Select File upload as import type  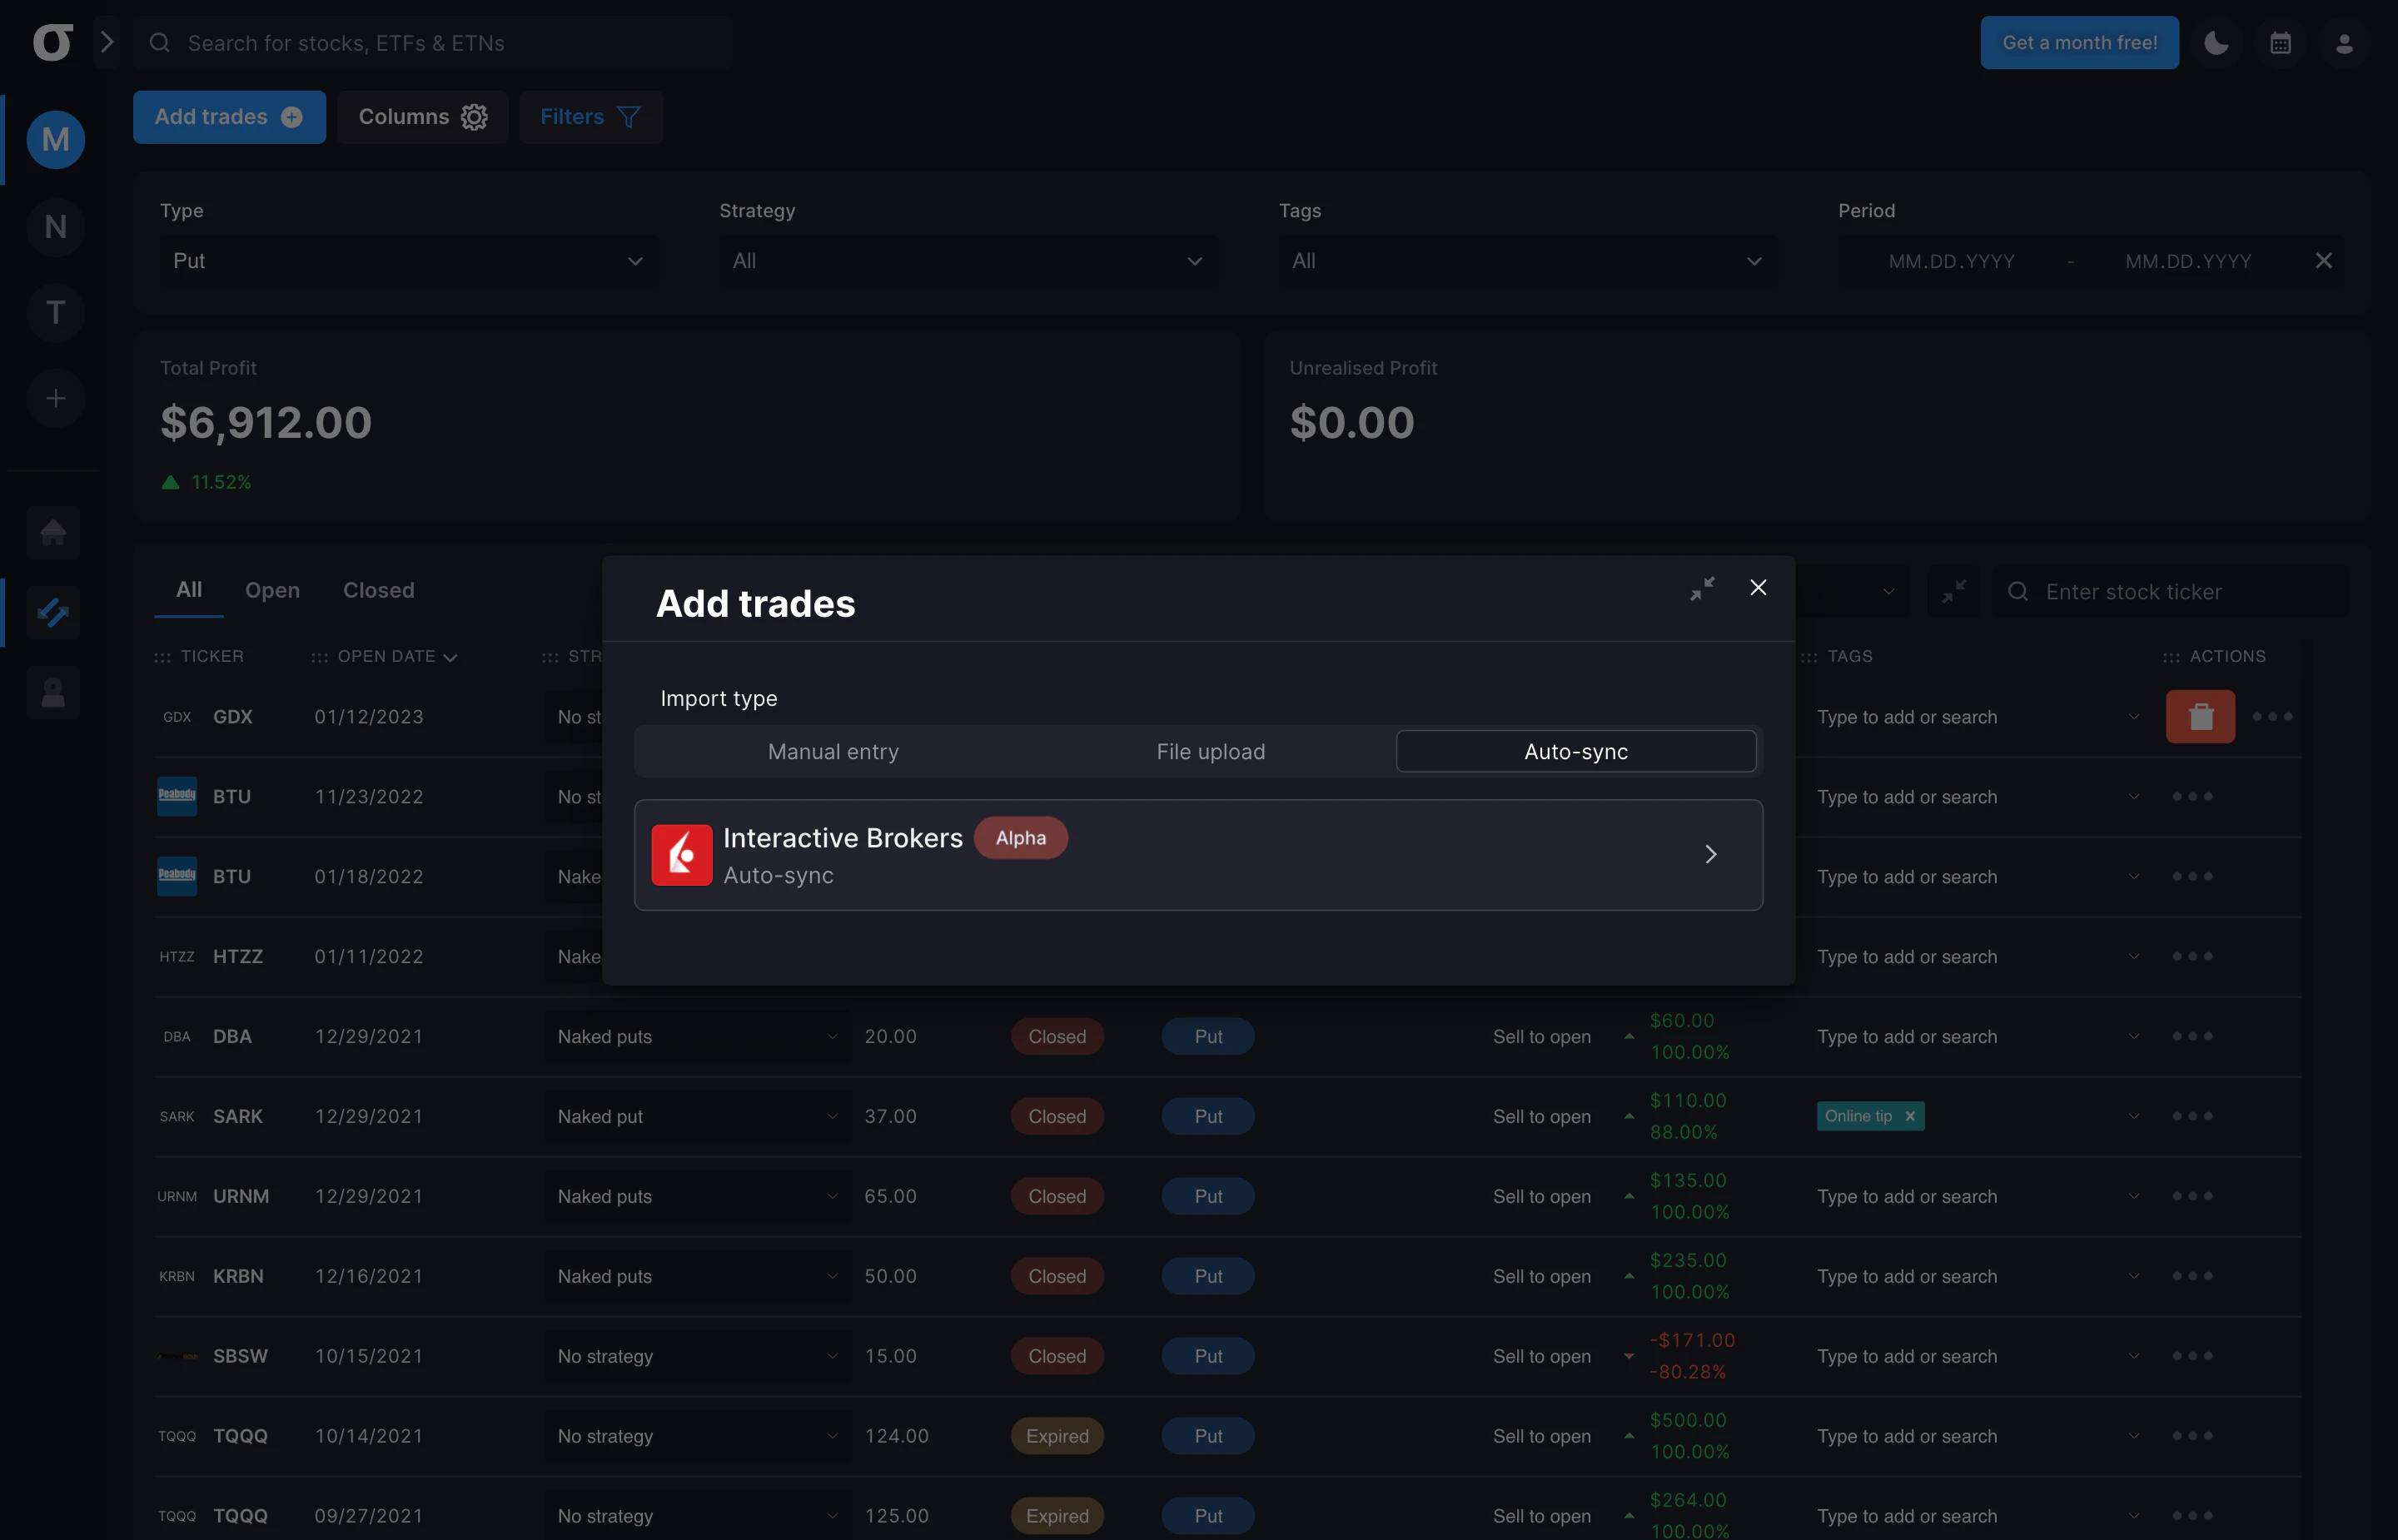click(x=1209, y=751)
